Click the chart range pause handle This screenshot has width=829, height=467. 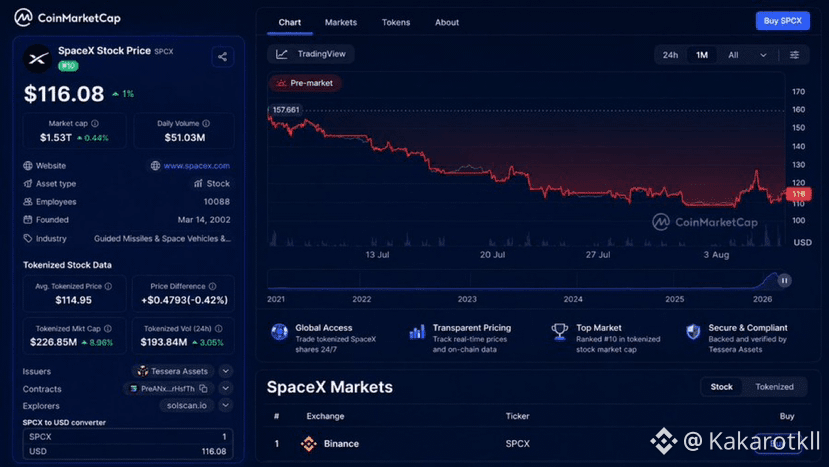point(785,280)
